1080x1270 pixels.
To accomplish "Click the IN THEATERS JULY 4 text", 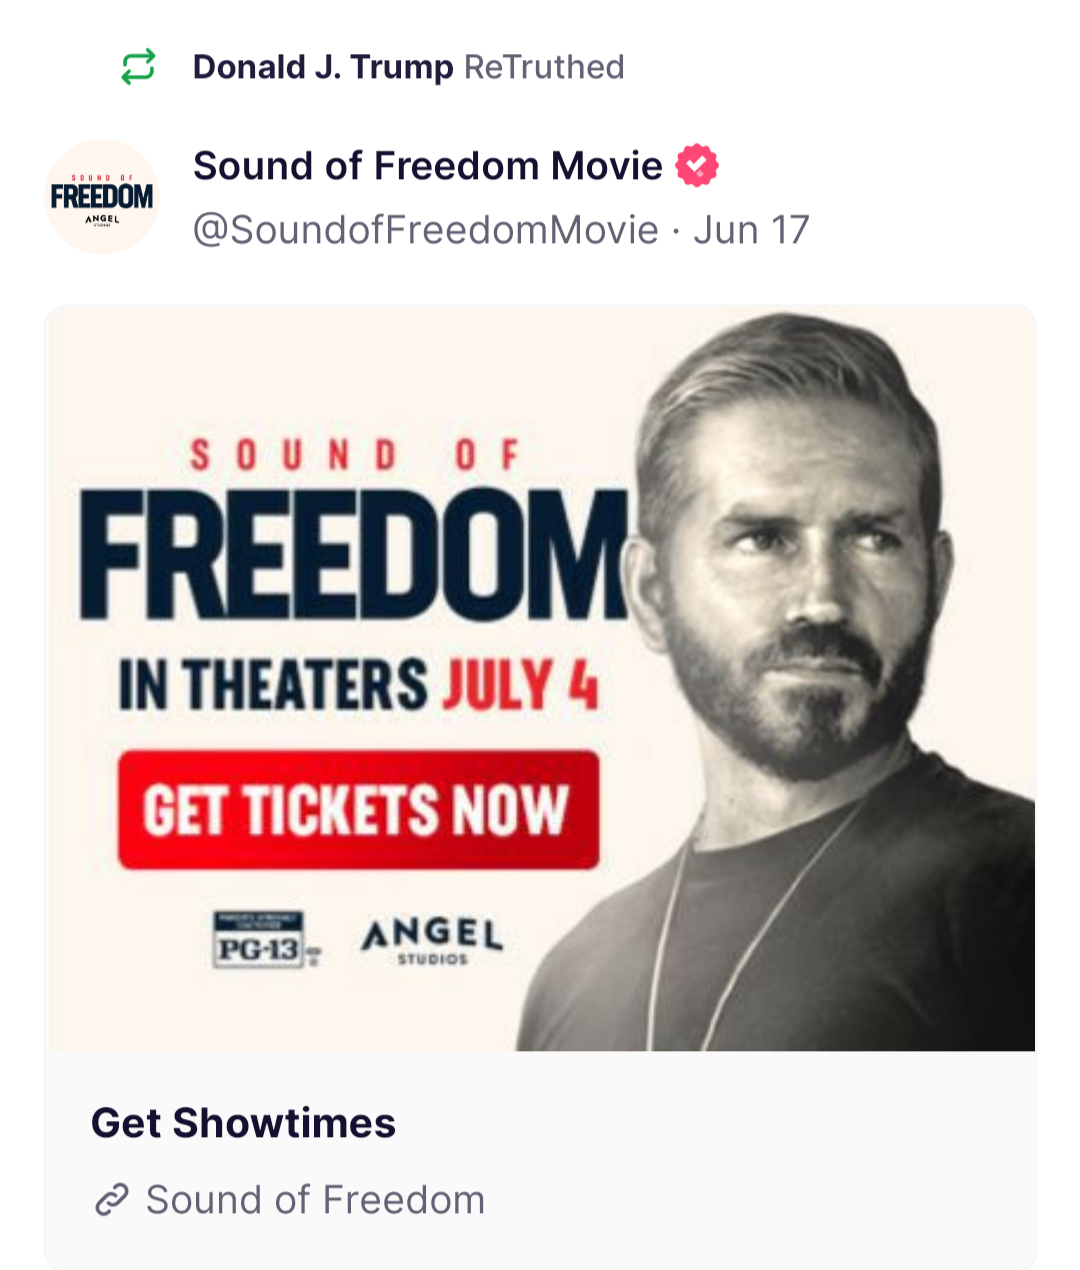I will 358,685.
